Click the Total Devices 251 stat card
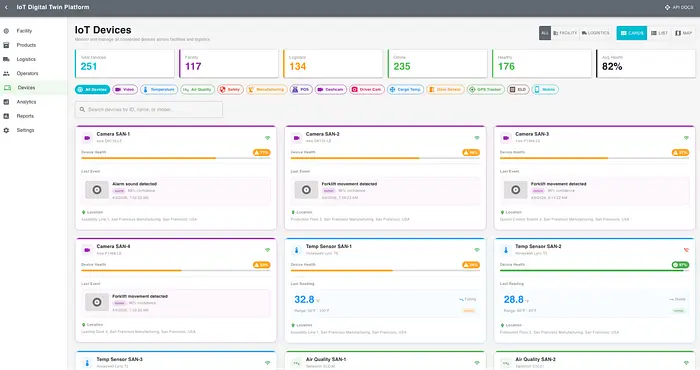Viewport: 700px width, 370px height. tap(125, 63)
